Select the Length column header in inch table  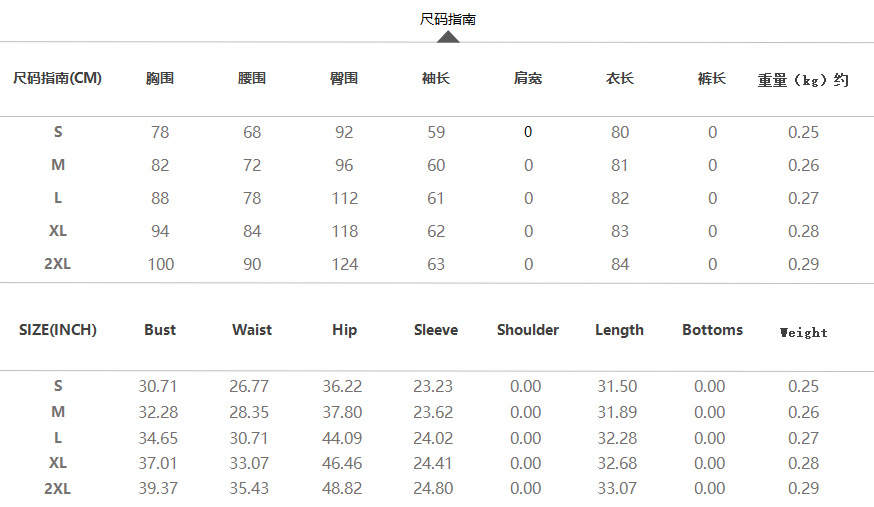(620, 330)
